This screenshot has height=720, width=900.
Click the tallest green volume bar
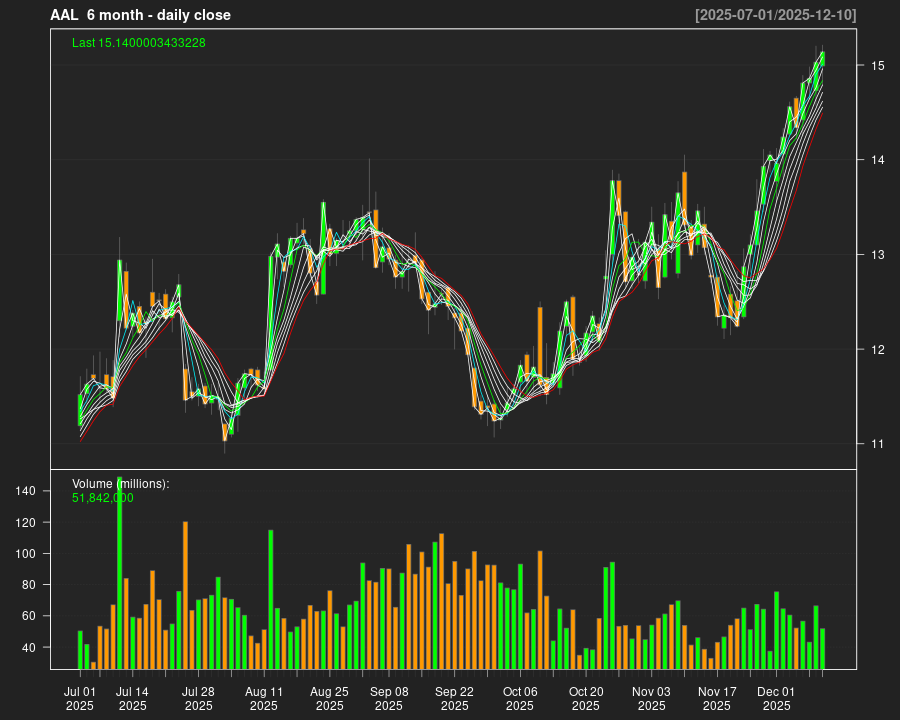coord(120,575)
